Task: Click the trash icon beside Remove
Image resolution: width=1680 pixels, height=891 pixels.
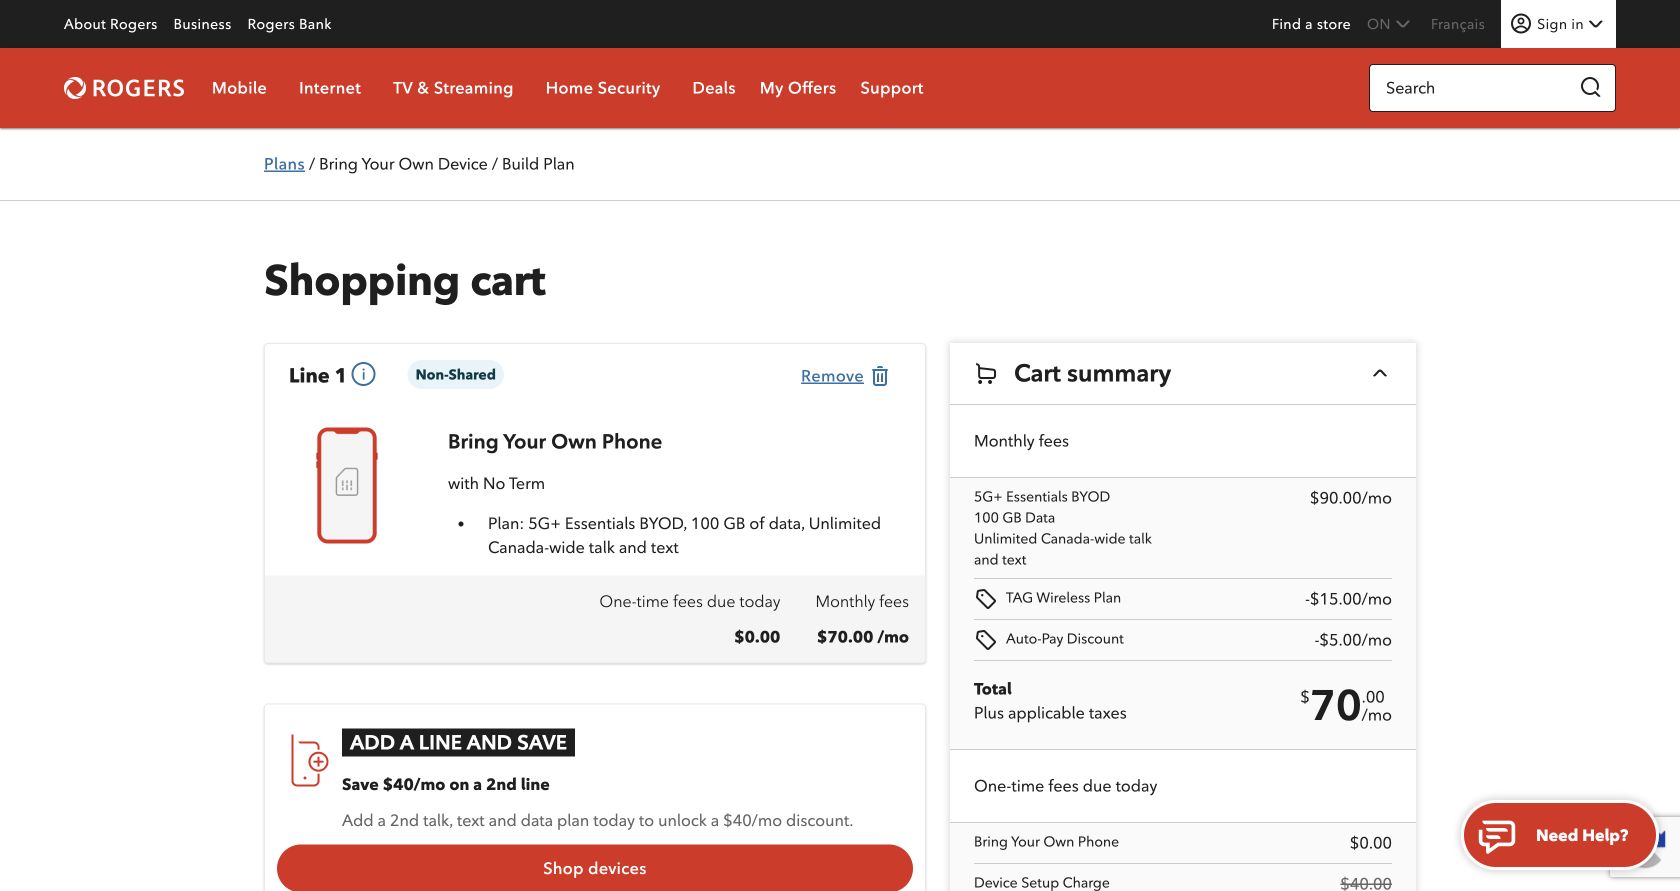Action: coord(880,376)
